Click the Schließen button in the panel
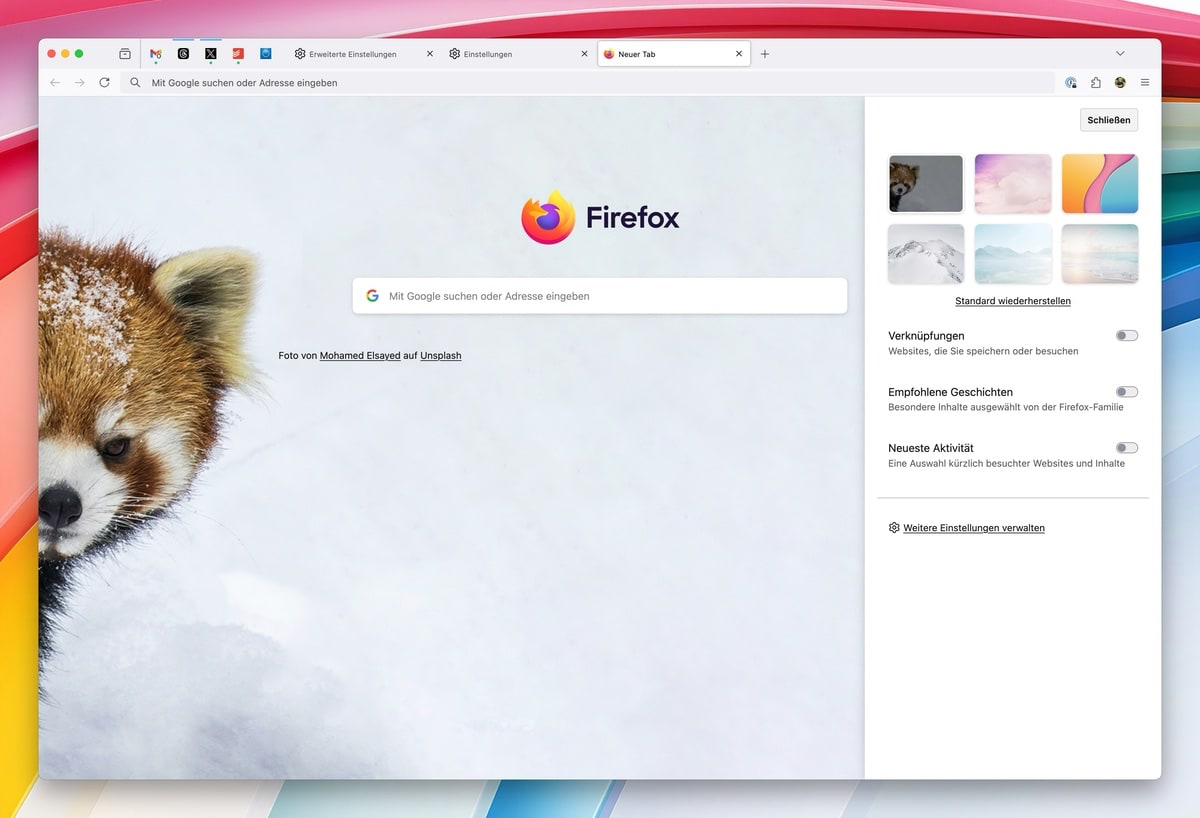Screen dimensions: 1200x818 point(1108,119)
